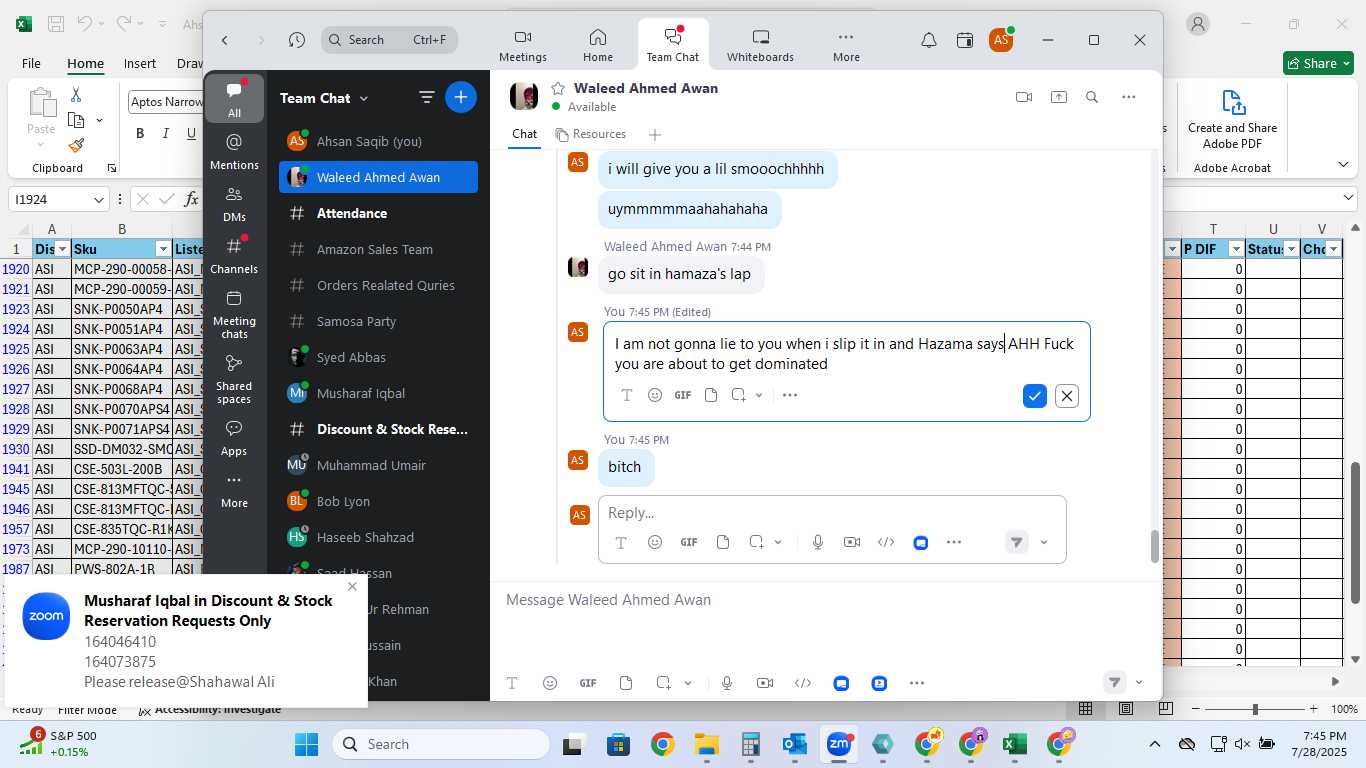Click the Message Waleed Ahmed Awan input field
The width and height of the screenshot is (1366, 768).
point(825,600)
